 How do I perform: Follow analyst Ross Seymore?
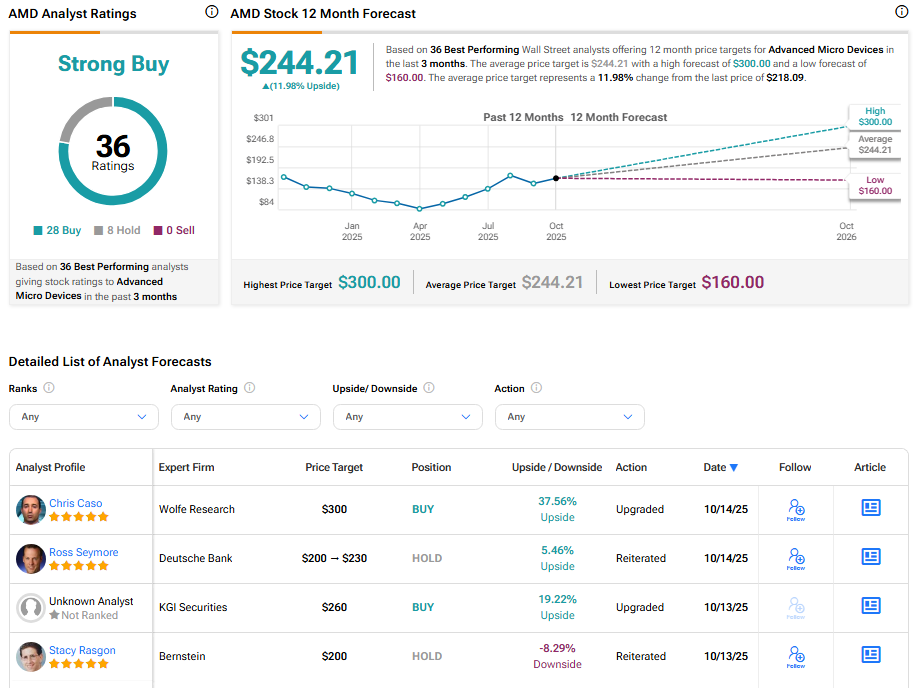click(x=796, y=558)
